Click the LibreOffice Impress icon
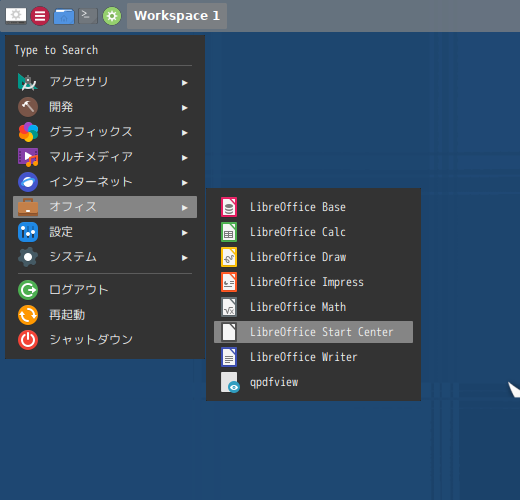 tap(229, 282)
